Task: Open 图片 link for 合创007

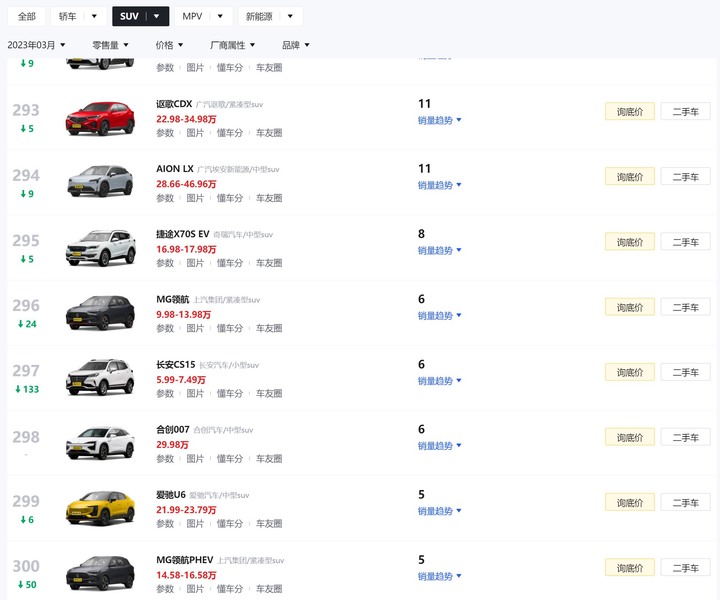Action: [x=195, y=459]
